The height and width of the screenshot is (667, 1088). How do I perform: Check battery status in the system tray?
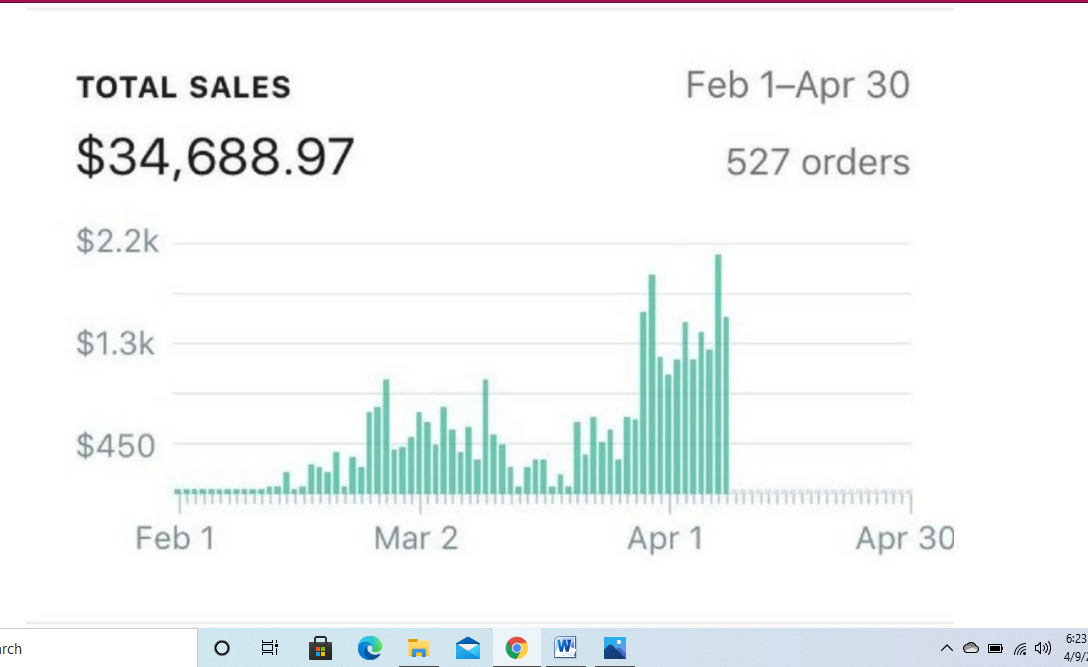[x=993, y=648]
